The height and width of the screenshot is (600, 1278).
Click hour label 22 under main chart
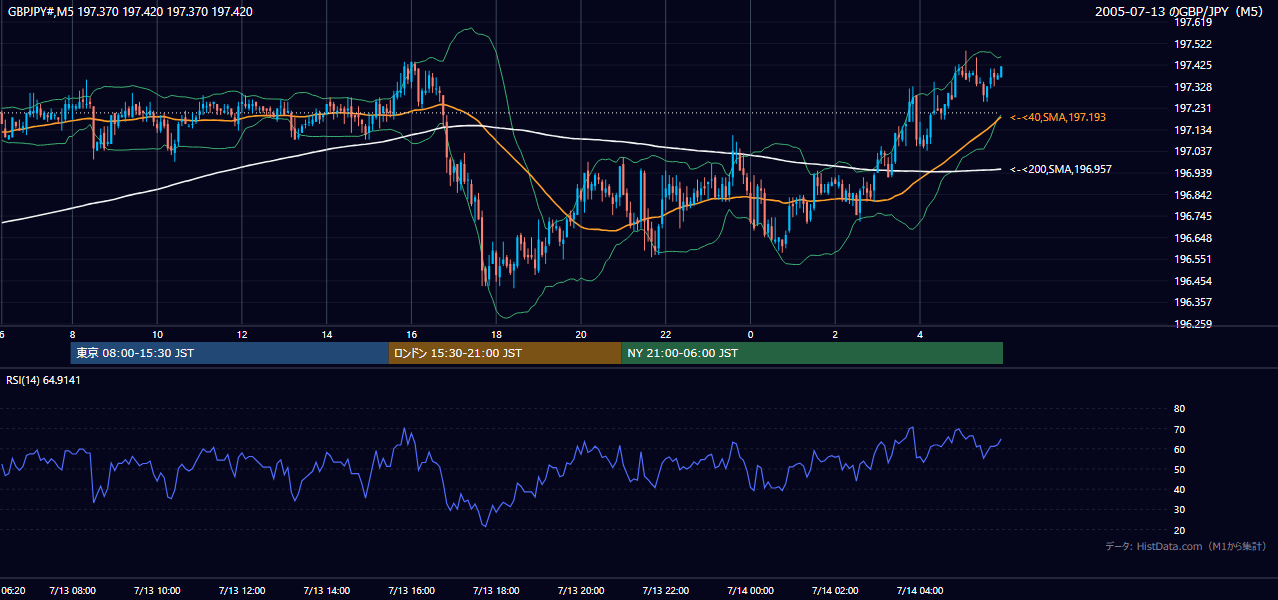666,335
